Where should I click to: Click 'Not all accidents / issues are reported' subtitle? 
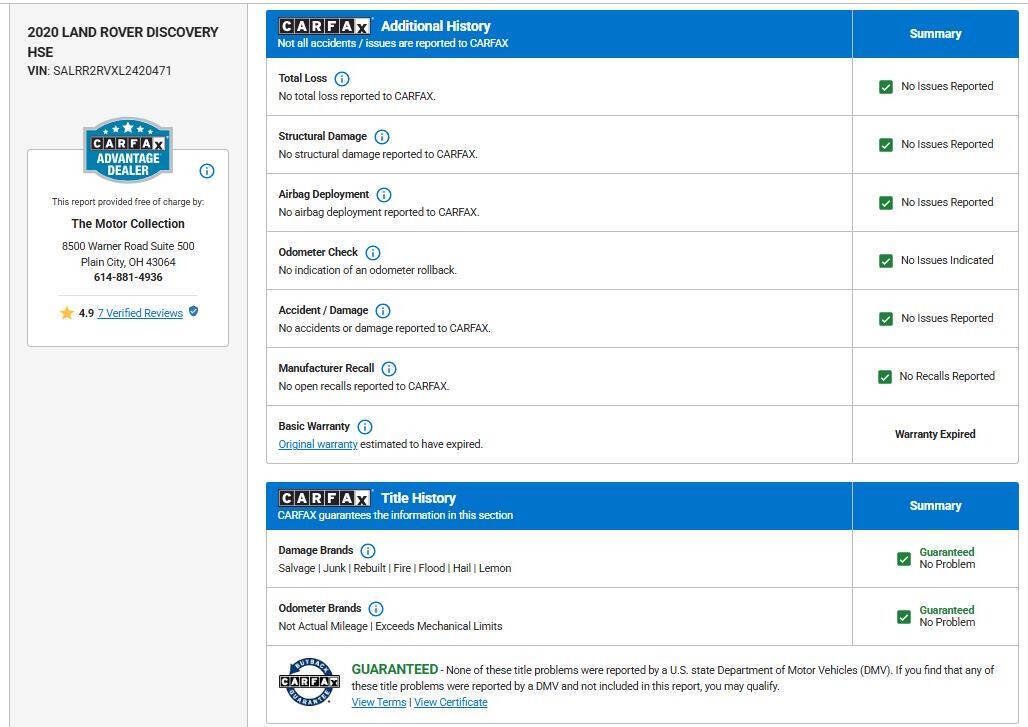coord(393,43)
